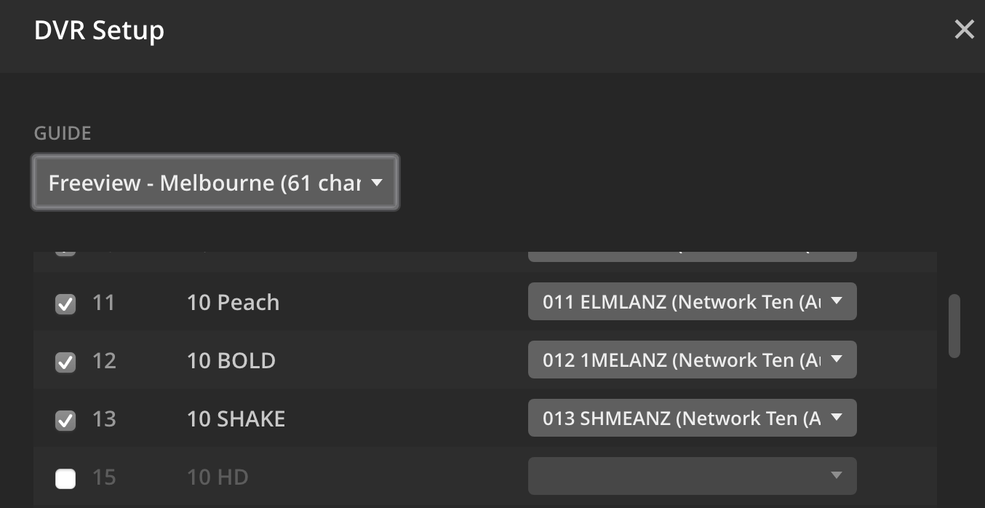Click the partially visible top row dropdown
Screen dimensions: 985x508
[691, 254]
